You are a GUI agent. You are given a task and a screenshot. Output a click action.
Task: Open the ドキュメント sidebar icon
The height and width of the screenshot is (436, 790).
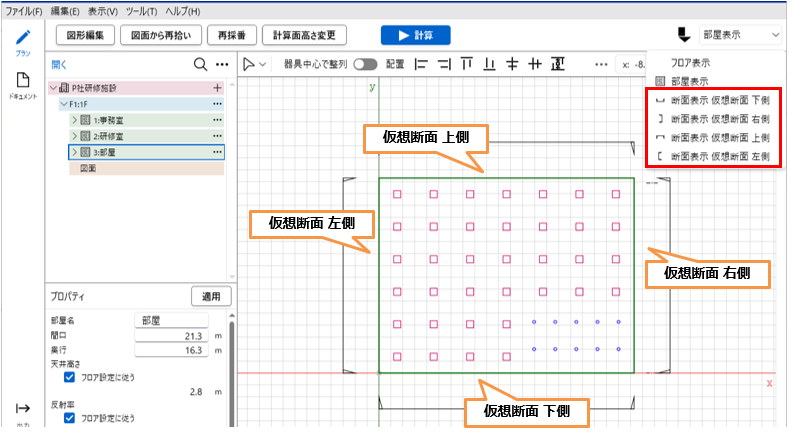point(22,84)
